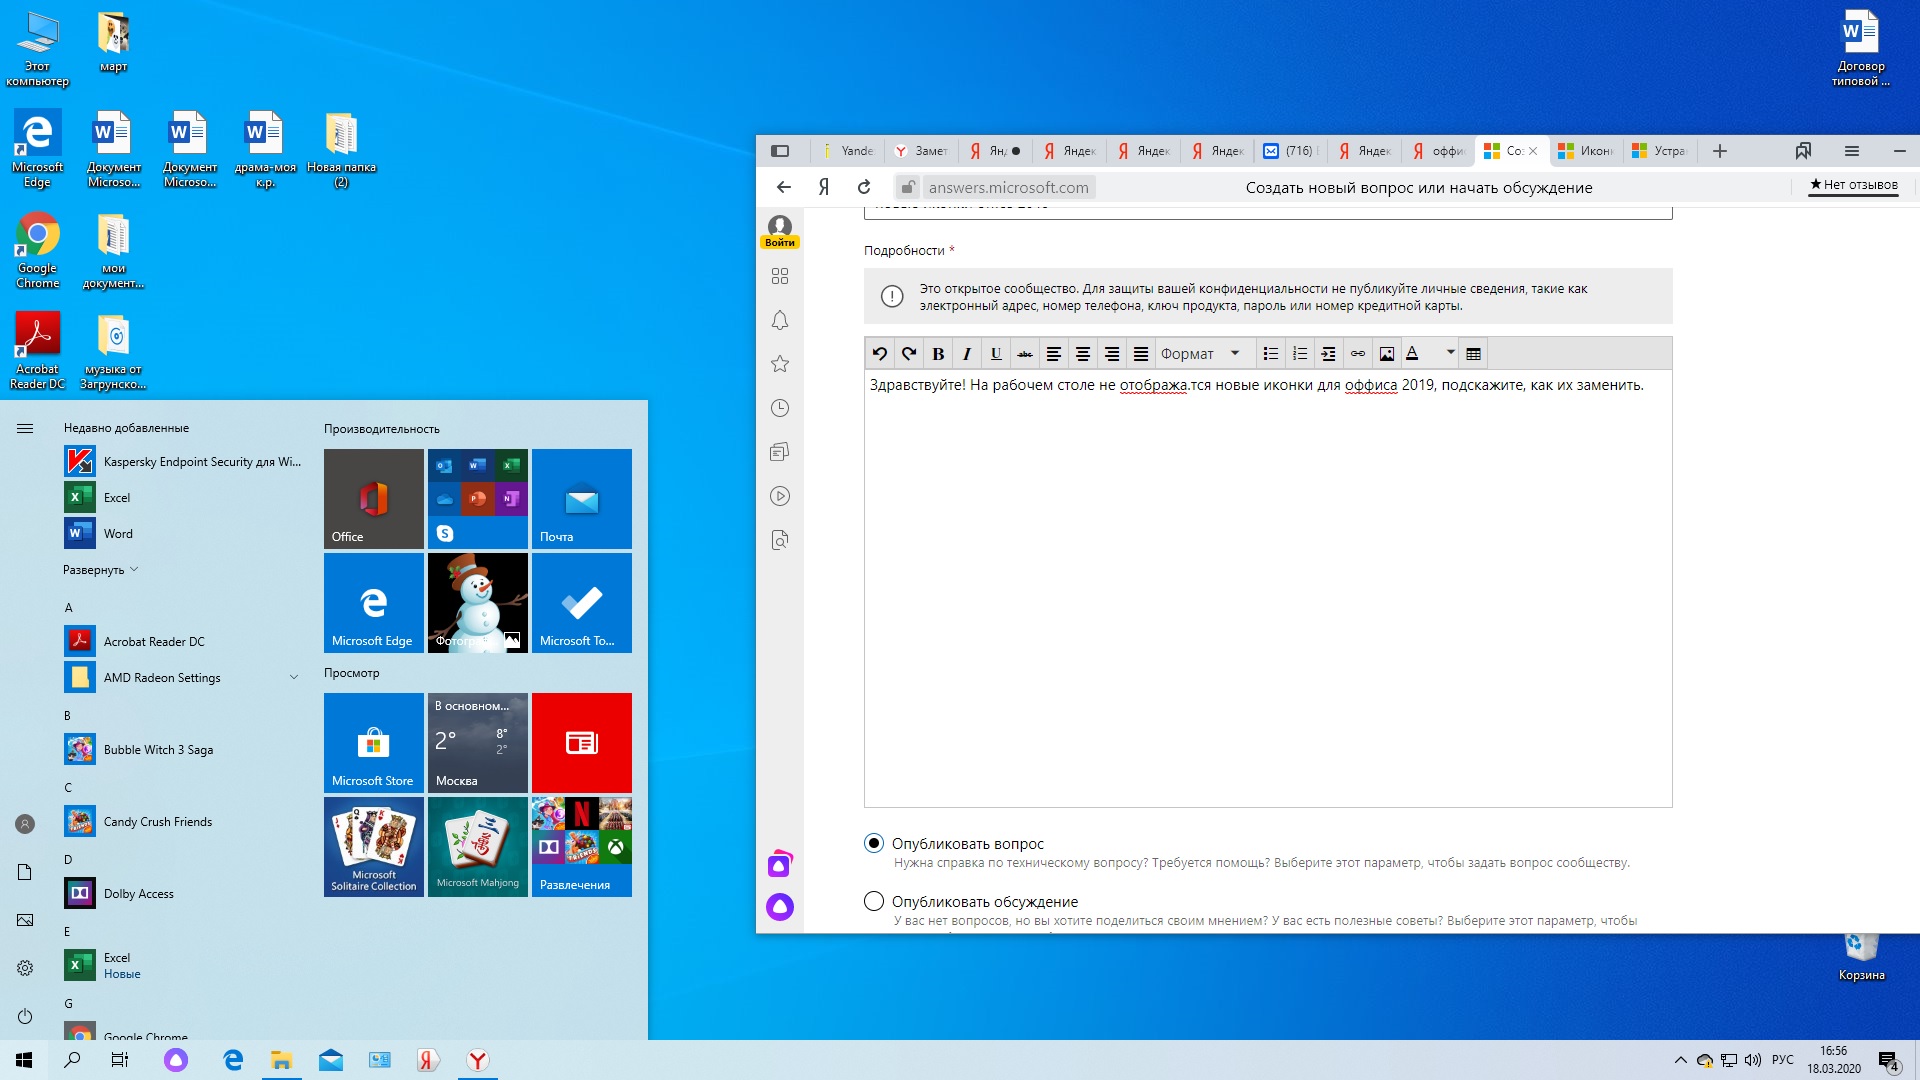
Task: Select Опубликовать вопрос radio button
Action: [x=874, y=843]
